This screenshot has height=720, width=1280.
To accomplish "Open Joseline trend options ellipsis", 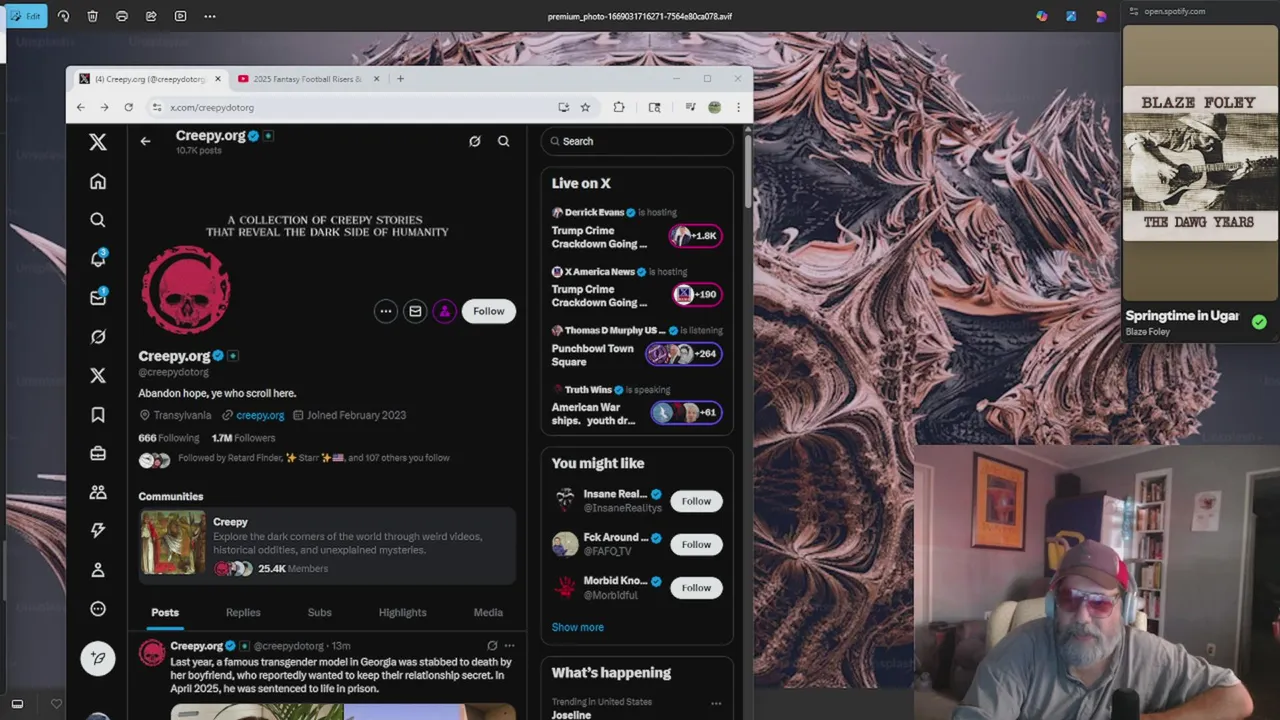I will tap(716, 703).
